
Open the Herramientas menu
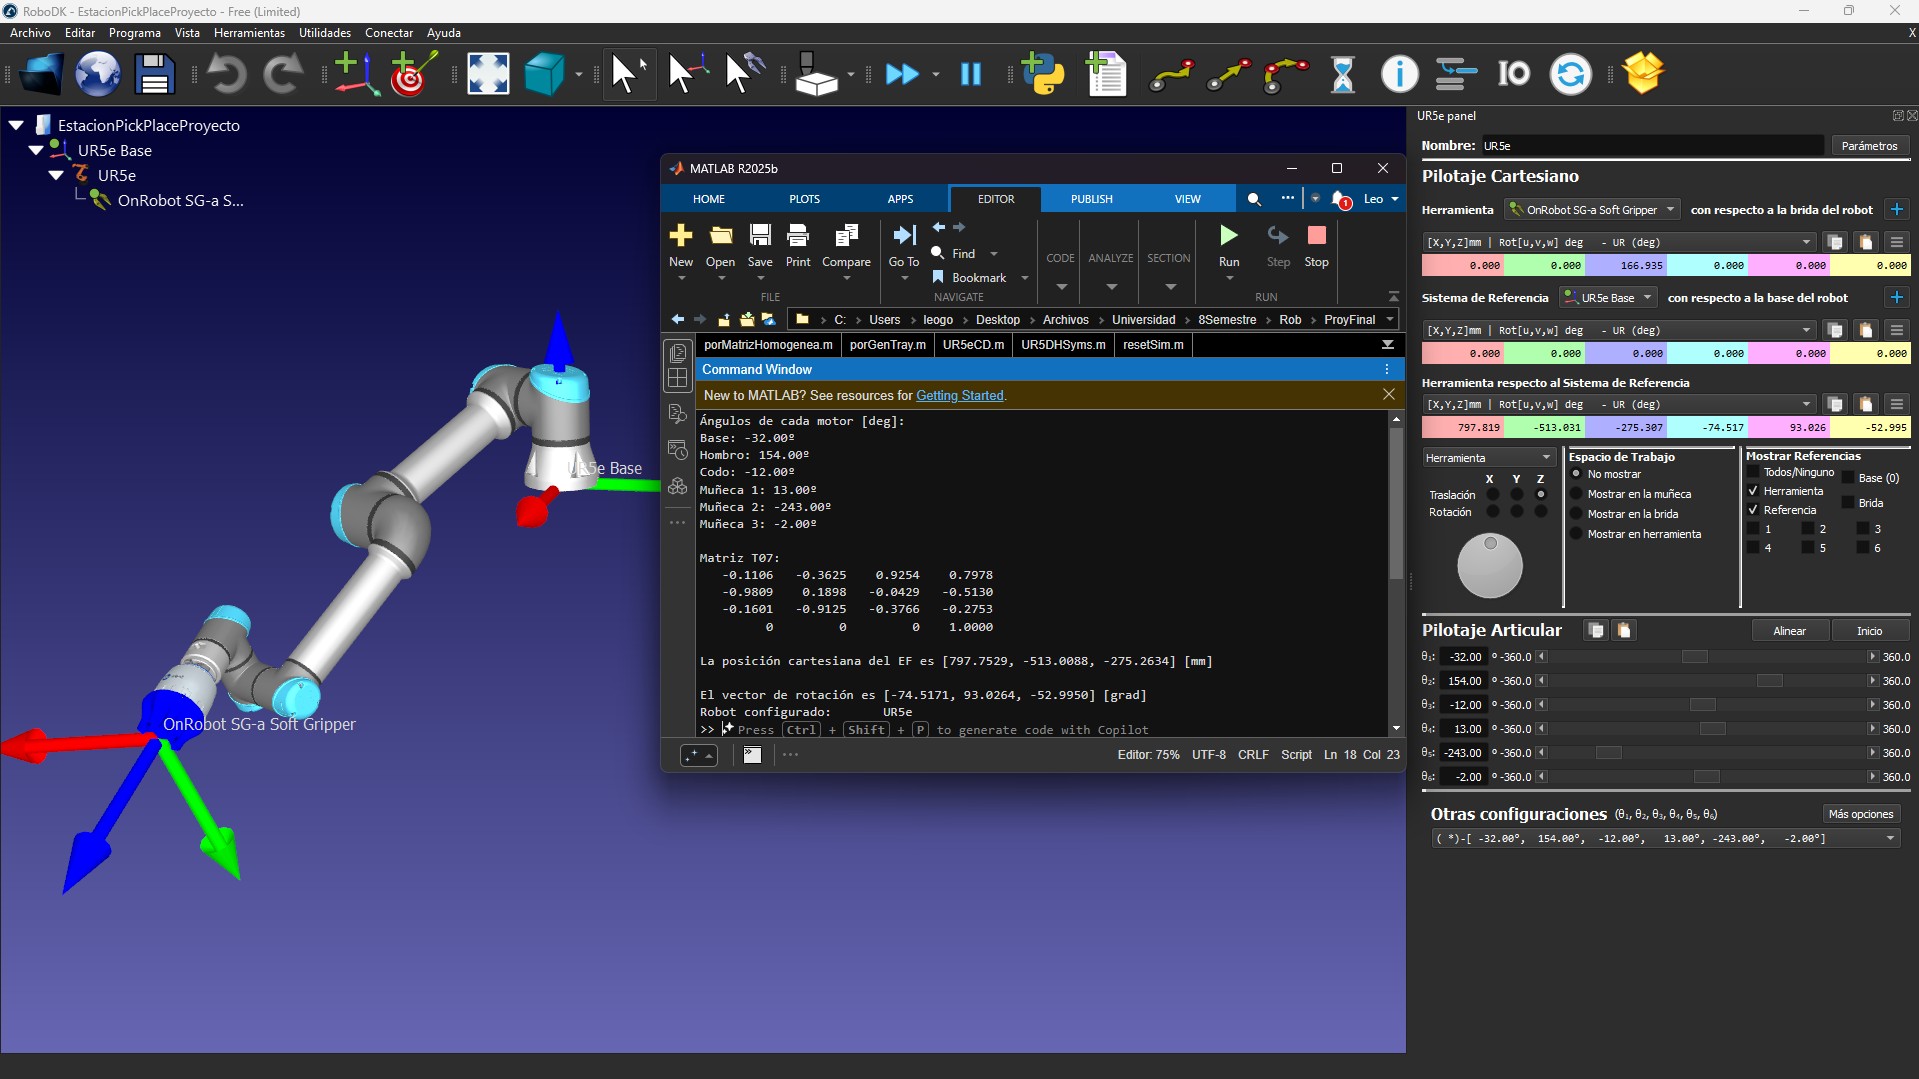tap(249, 33)
